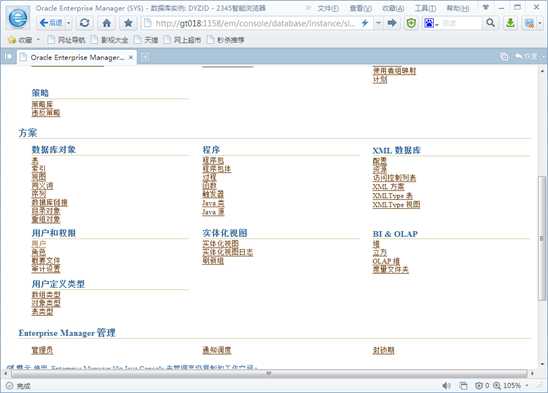Click the skin icon in title bar
The height and width of the screenshot is (393, 548).
[485, 7]
